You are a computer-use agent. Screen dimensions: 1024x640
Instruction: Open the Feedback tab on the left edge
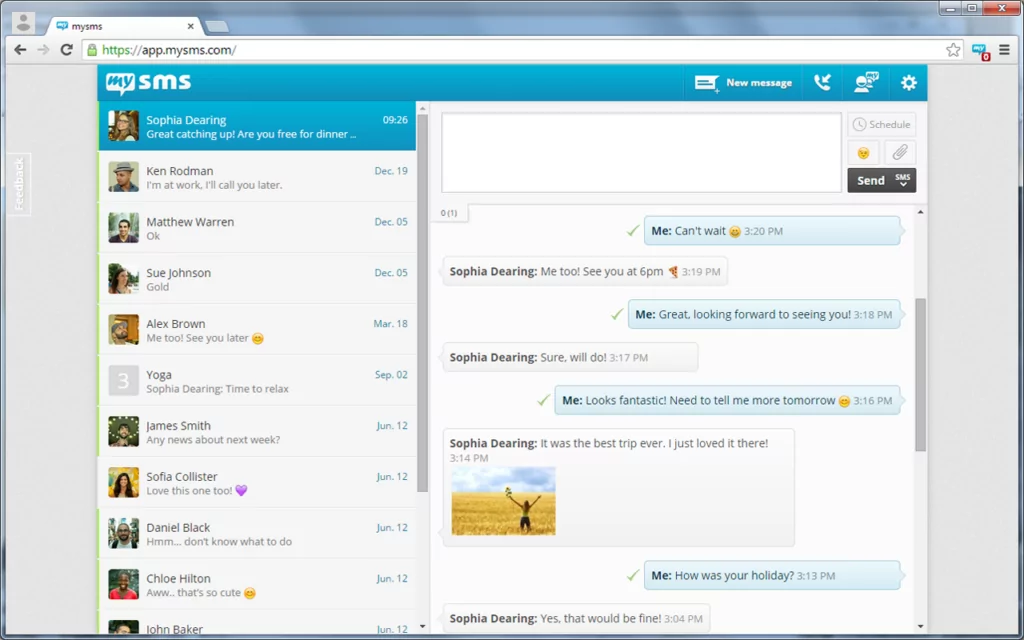point(18,183)
